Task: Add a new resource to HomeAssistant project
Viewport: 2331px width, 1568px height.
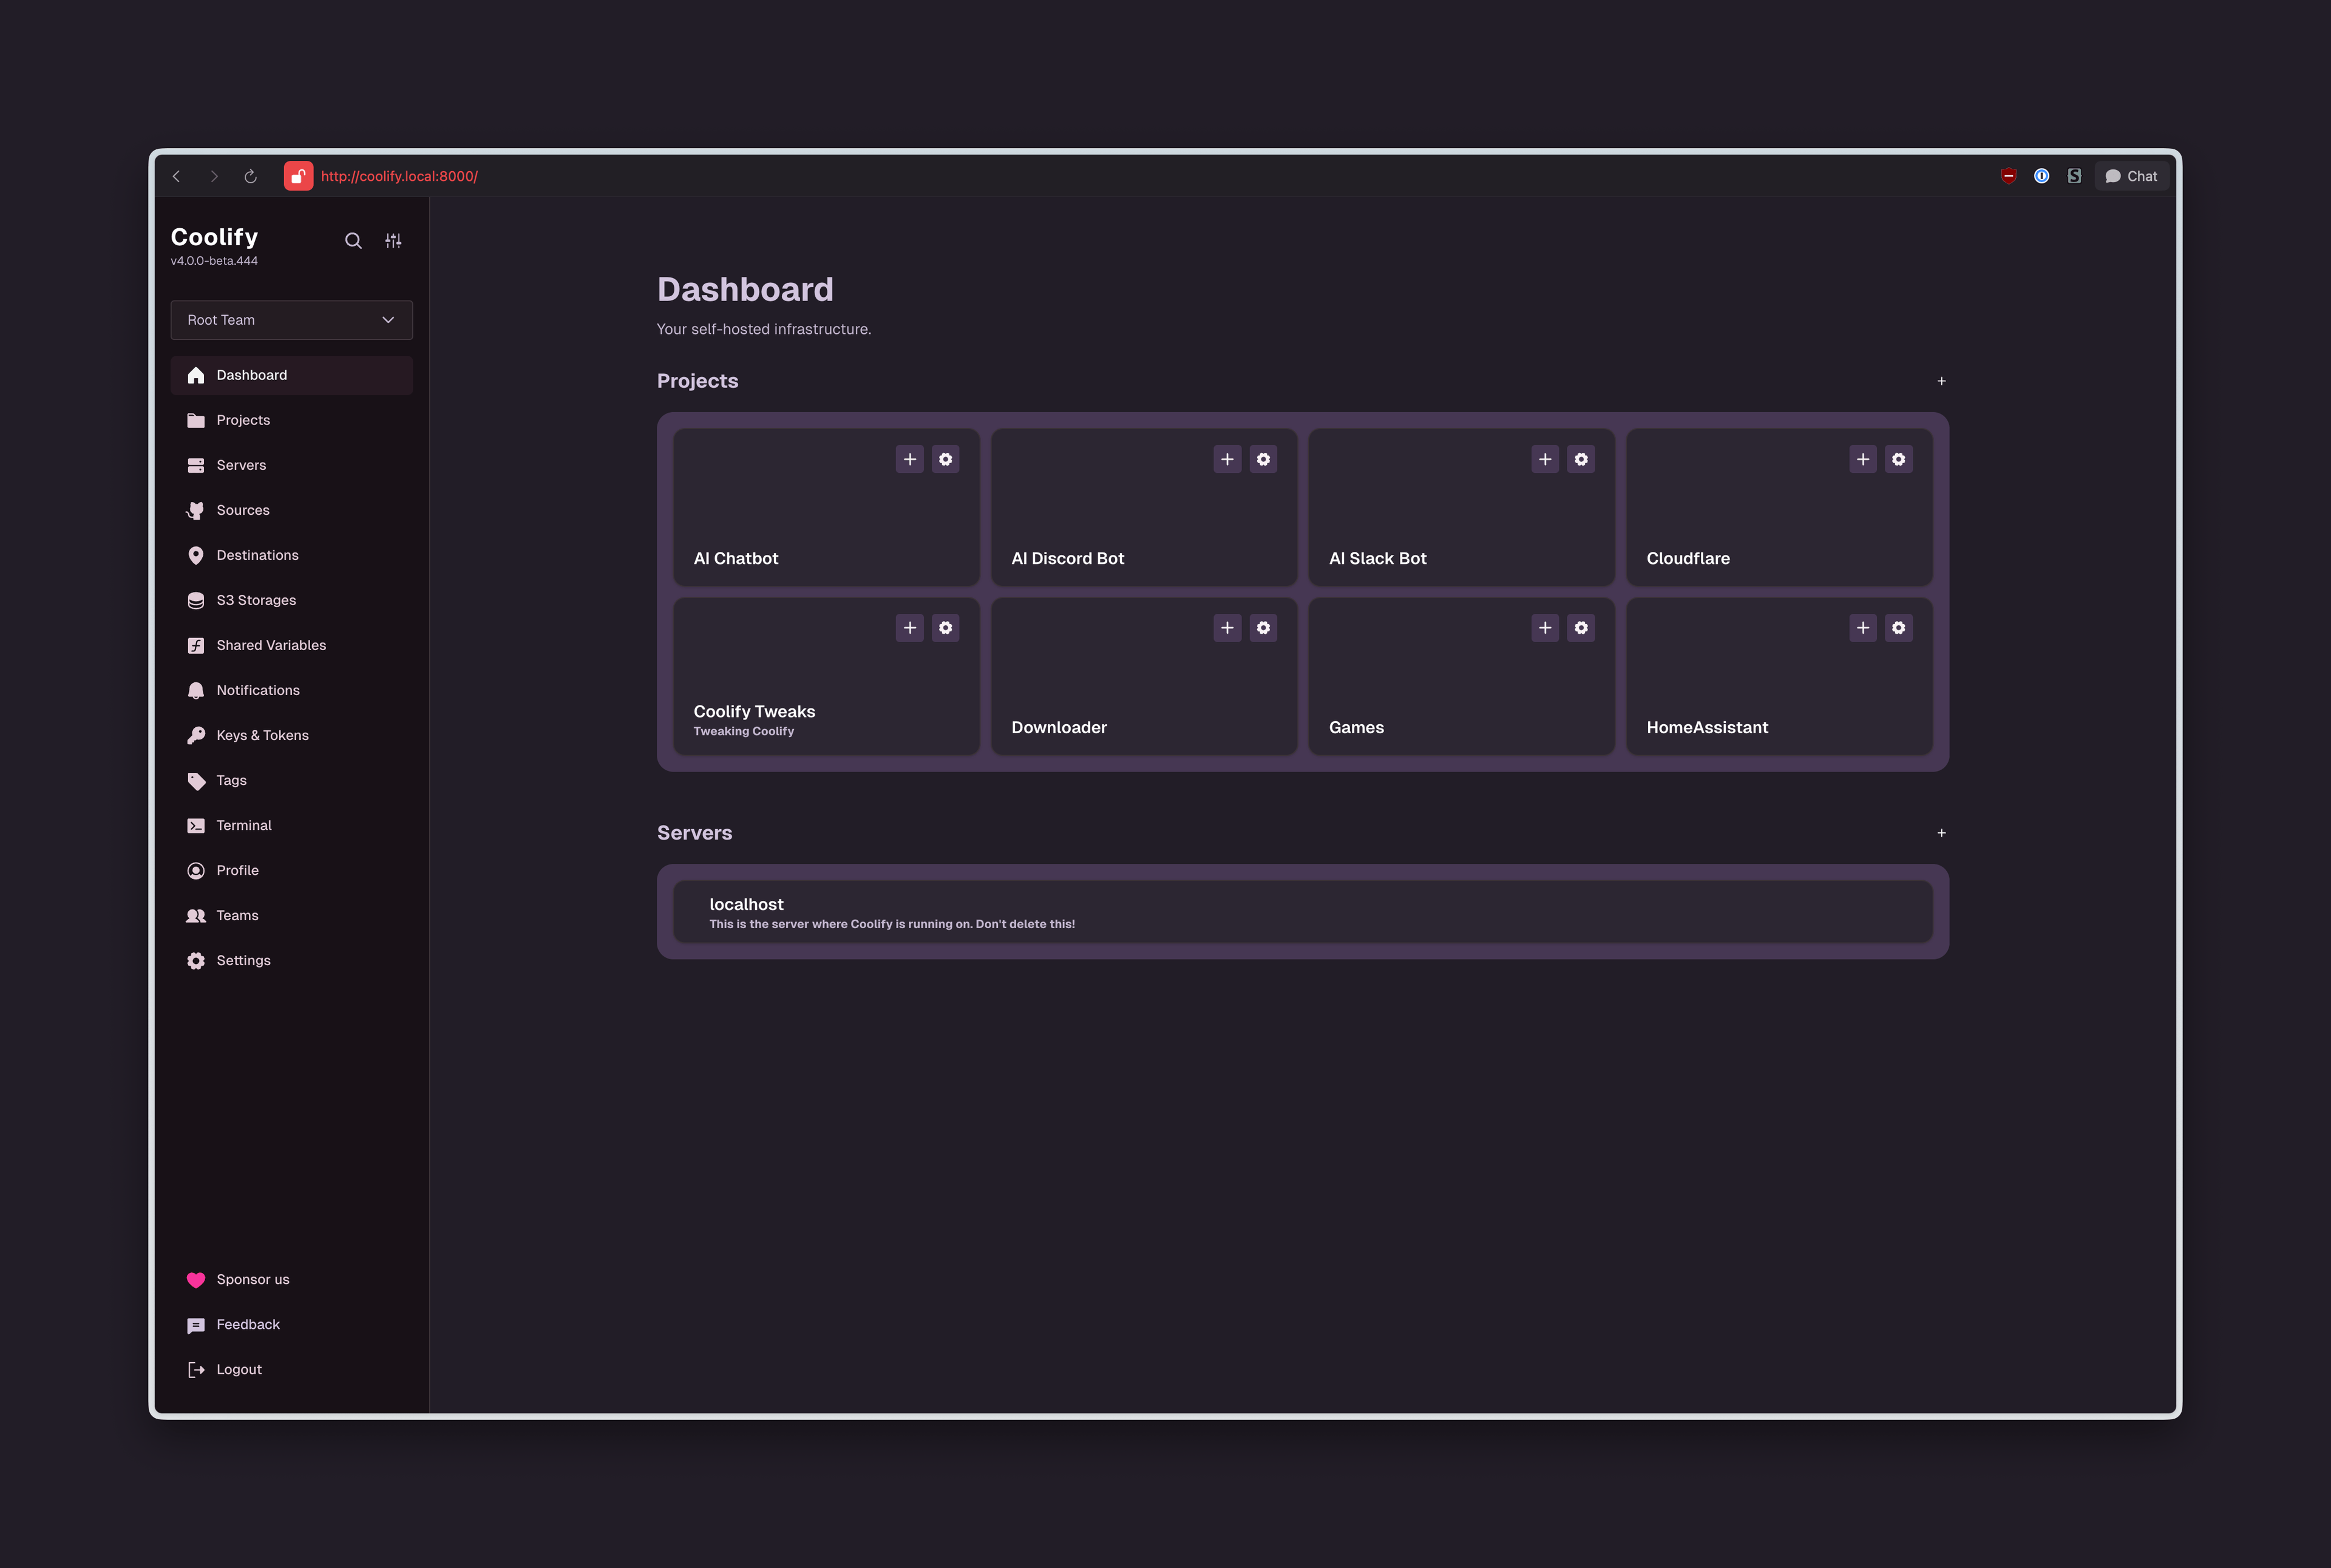Action: click(x=1863, y=628)
